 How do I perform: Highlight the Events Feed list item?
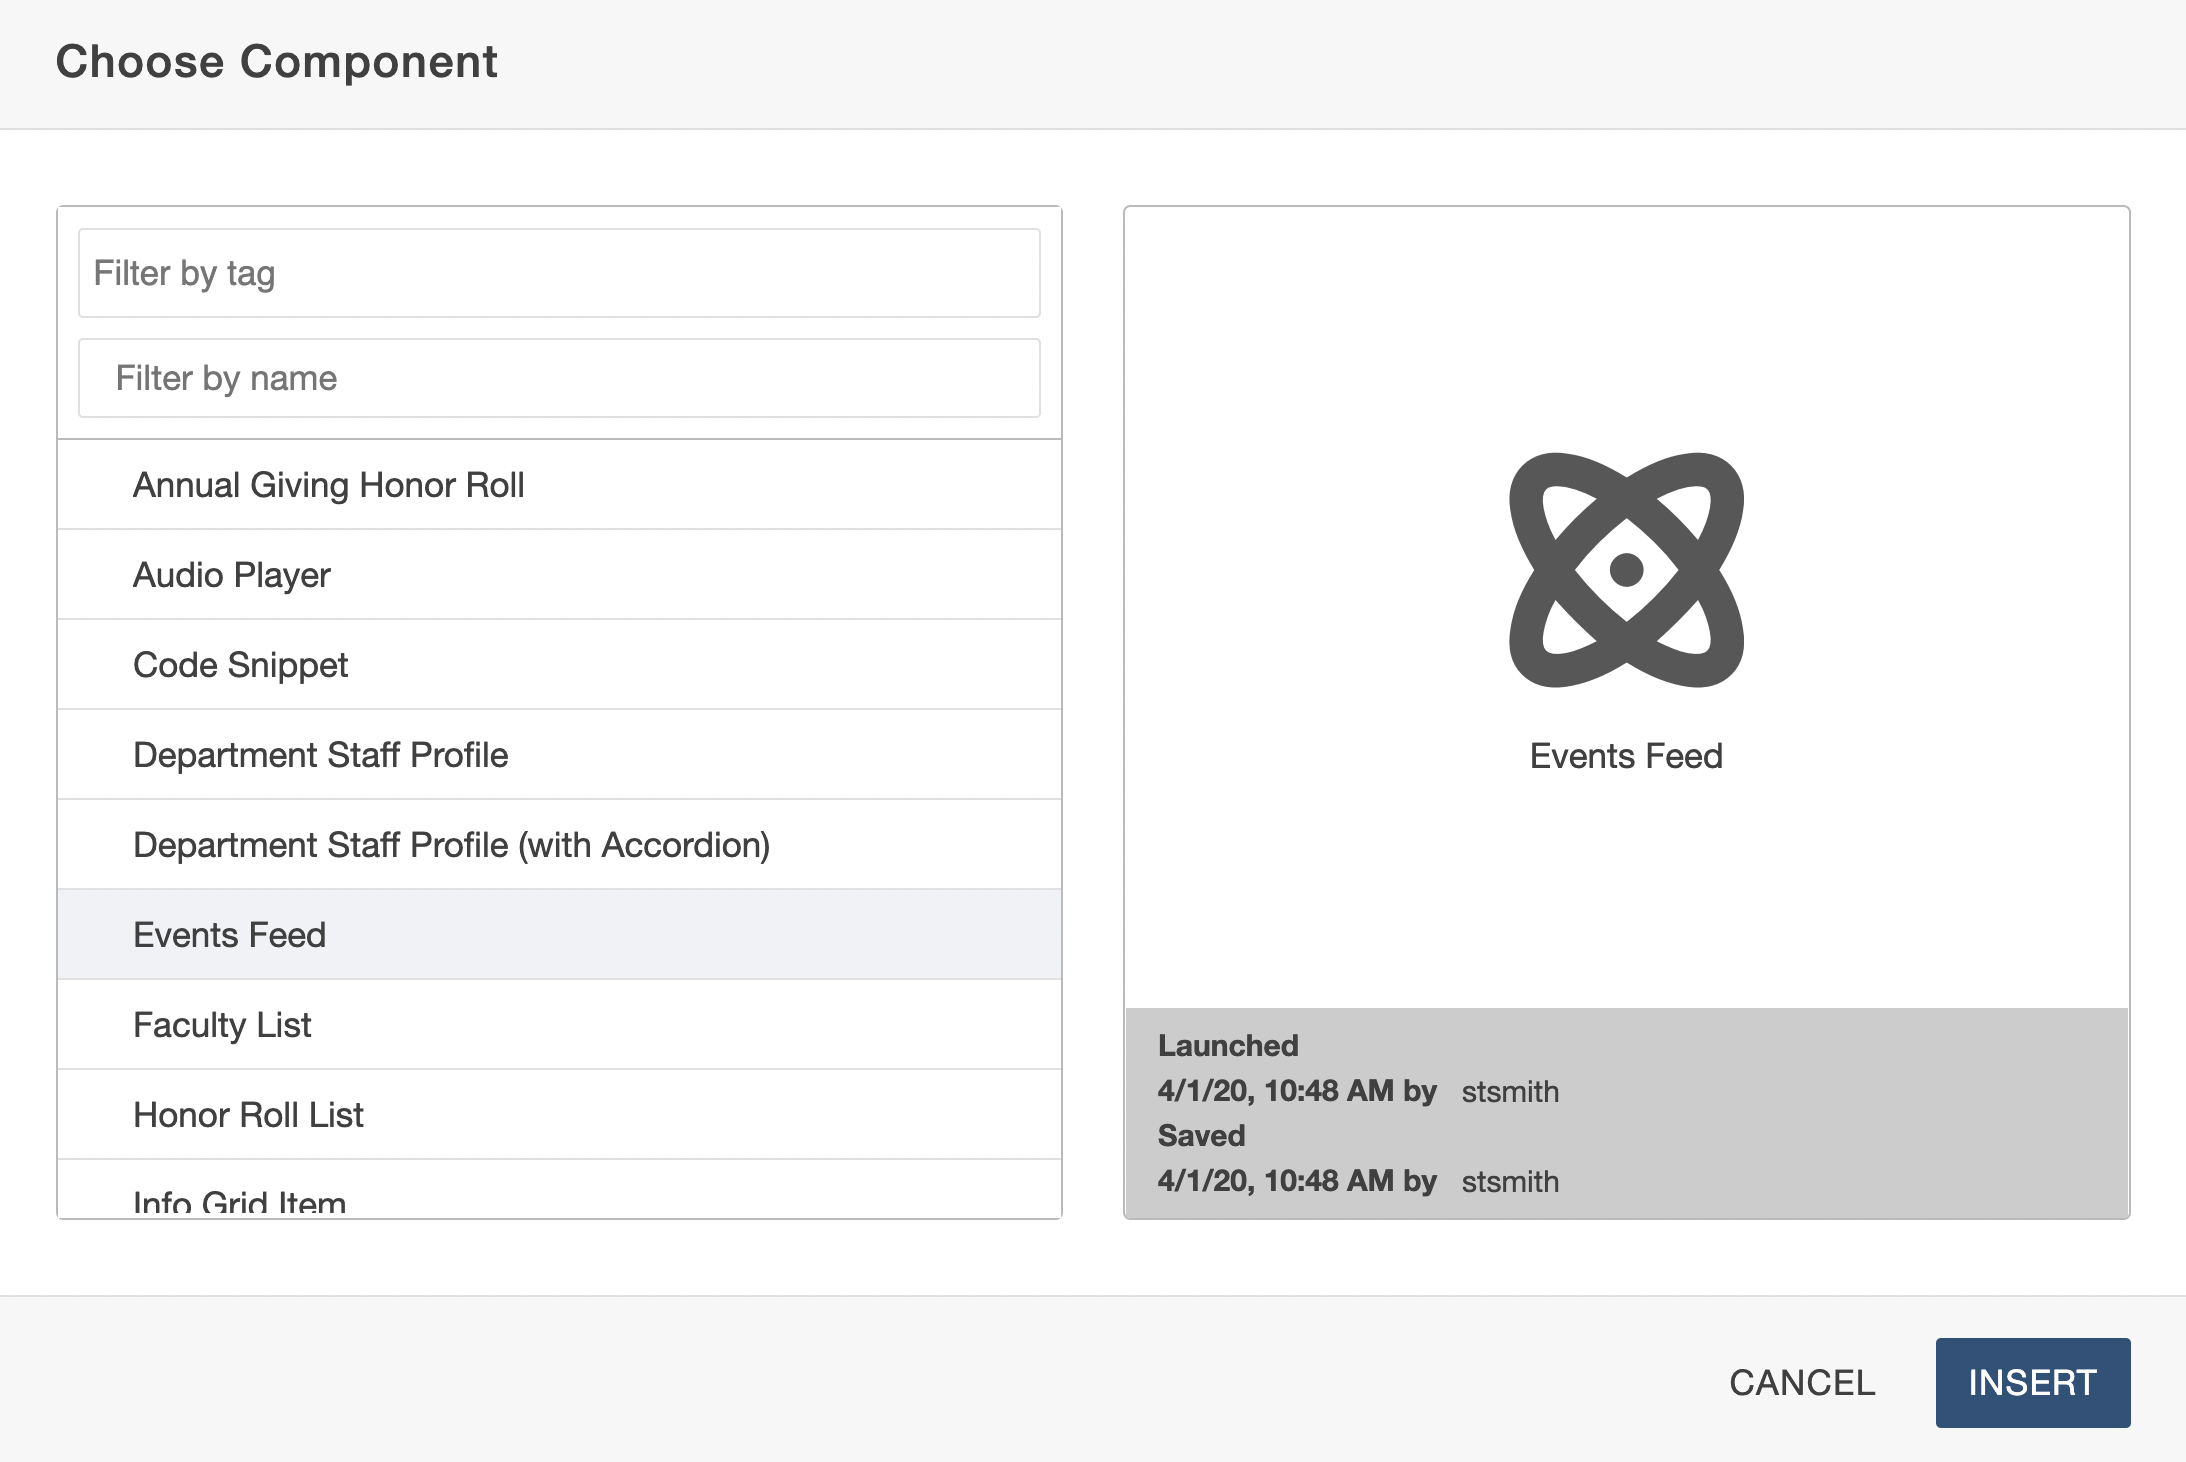230,935
